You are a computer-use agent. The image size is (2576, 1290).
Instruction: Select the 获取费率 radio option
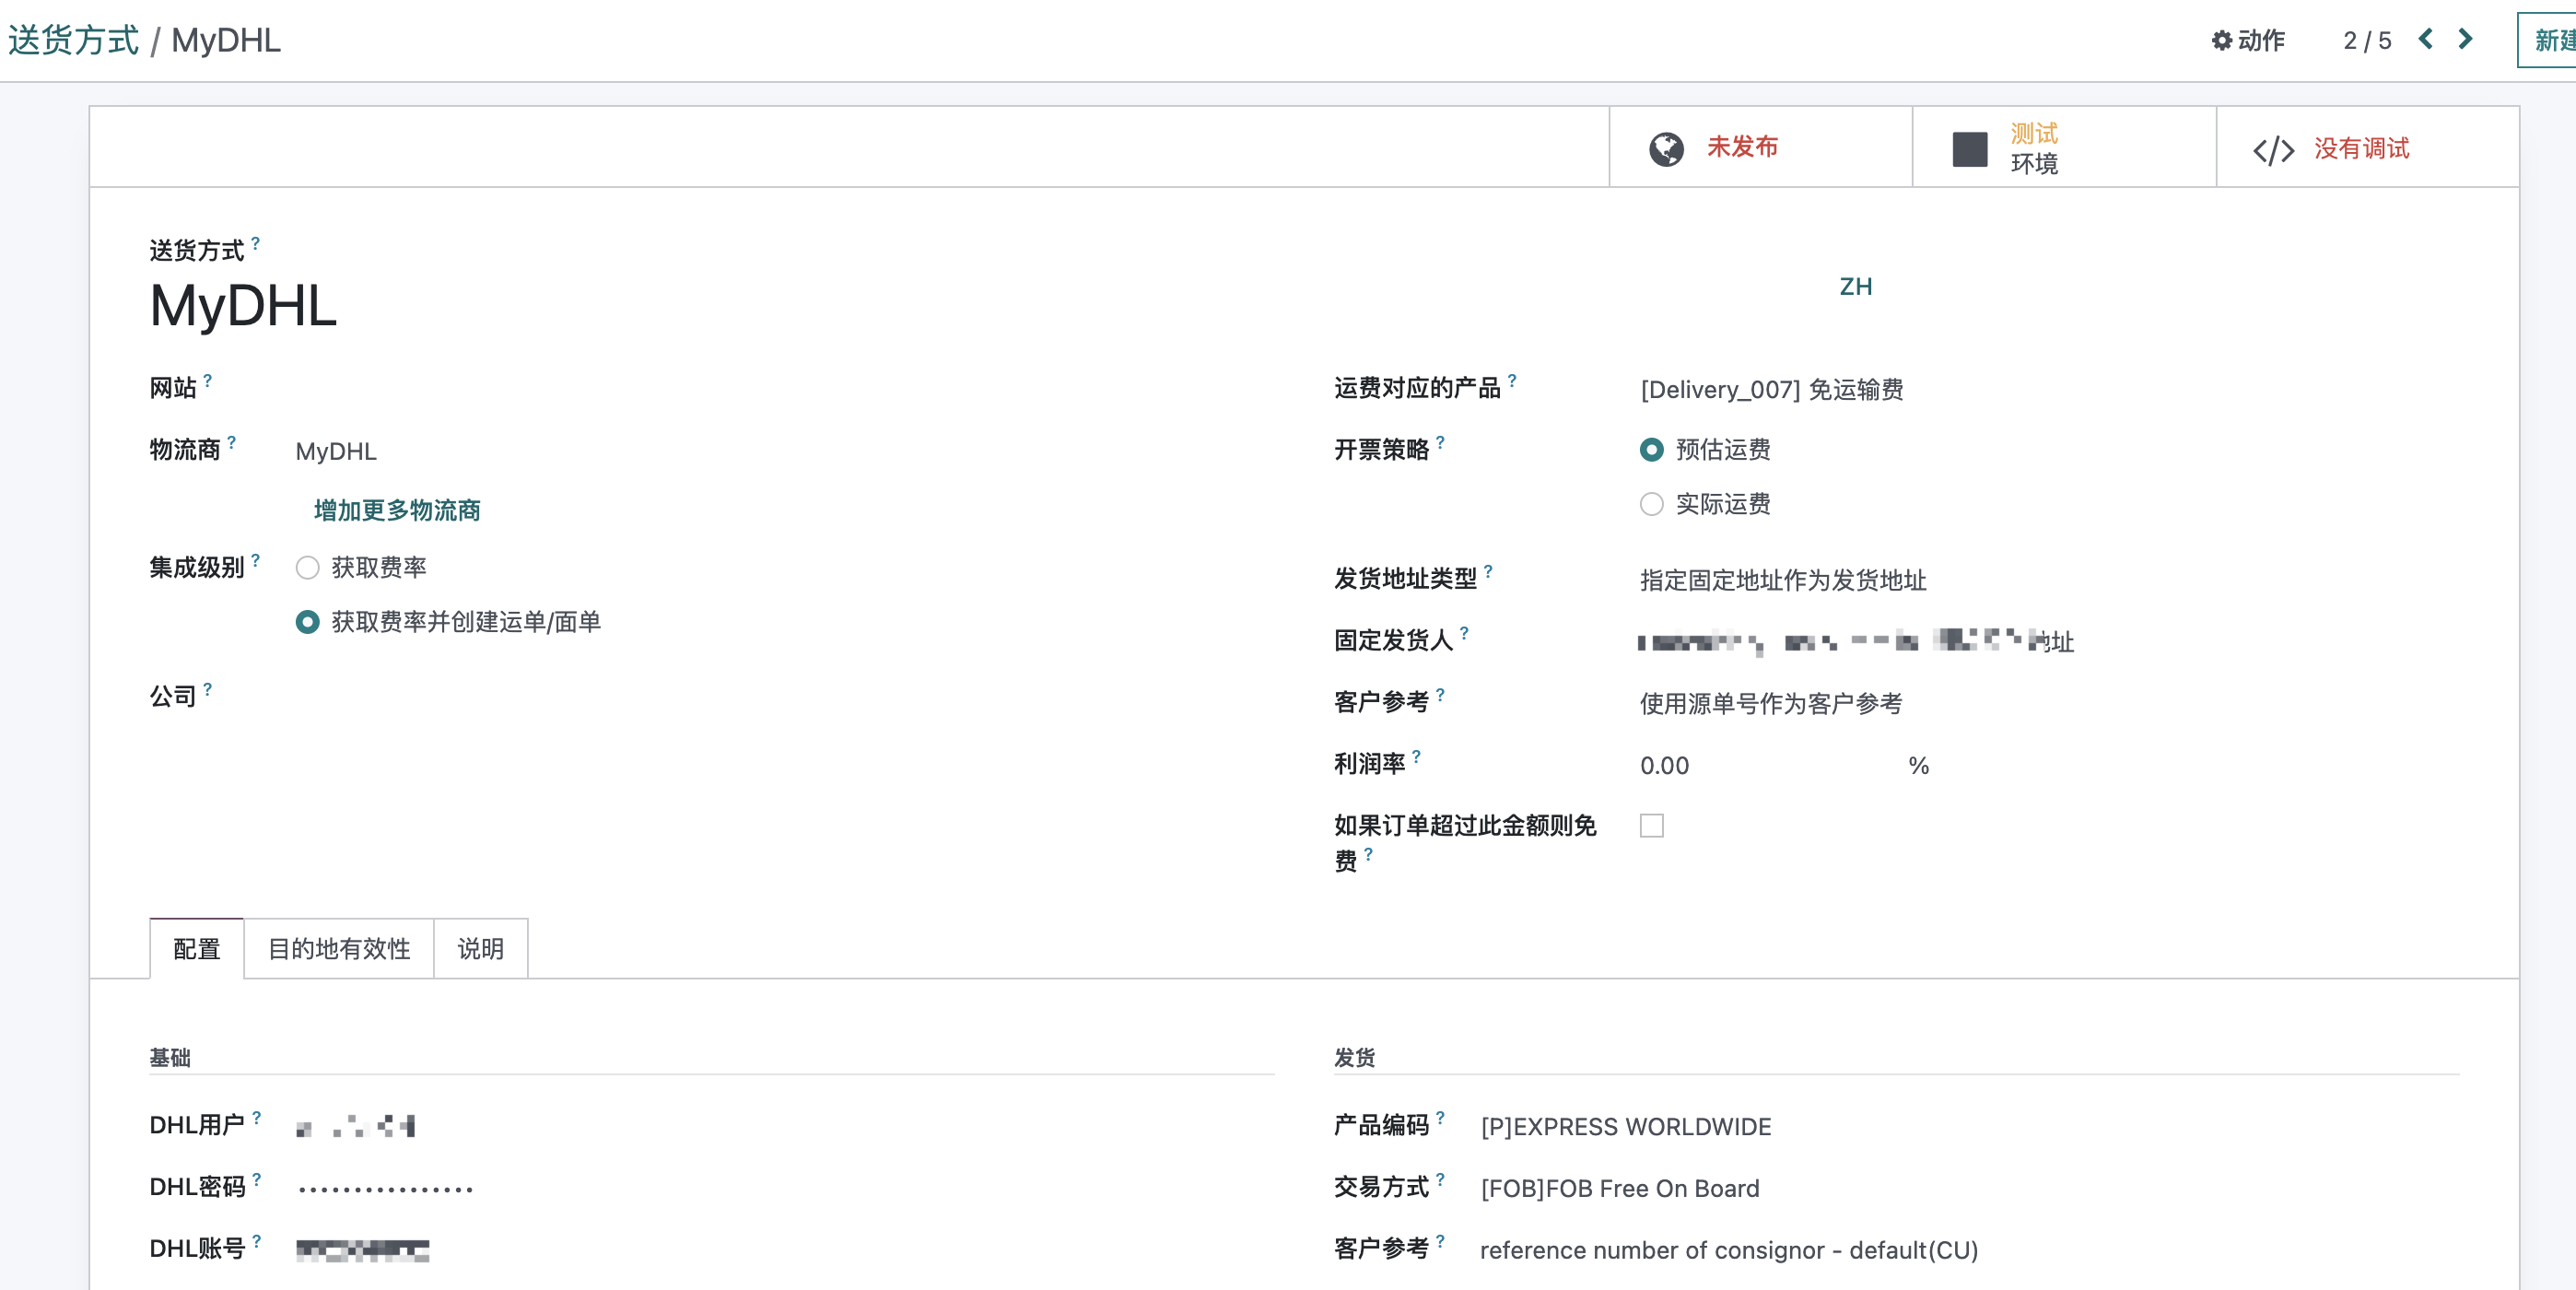[x=308, y=568]
